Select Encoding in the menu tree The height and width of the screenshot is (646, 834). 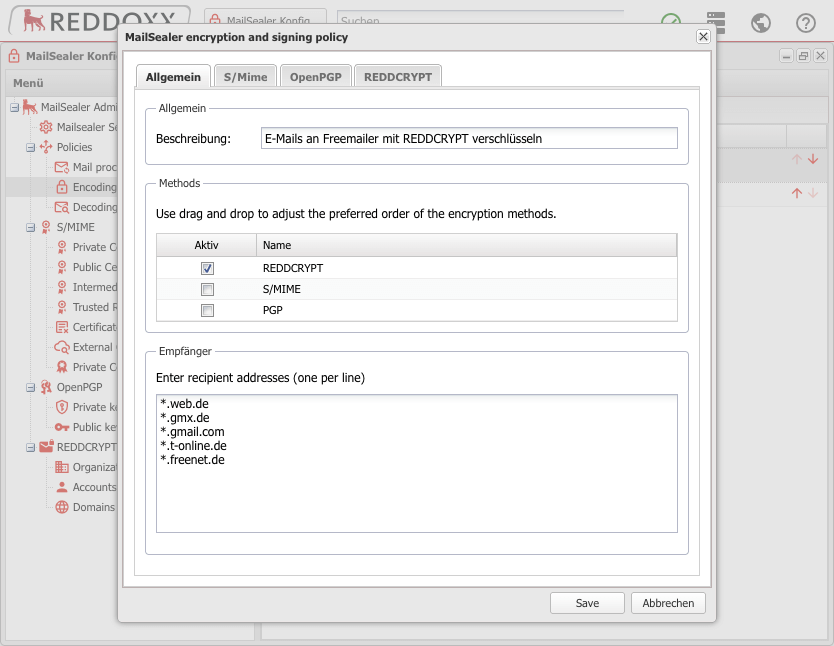click(94, 187)
